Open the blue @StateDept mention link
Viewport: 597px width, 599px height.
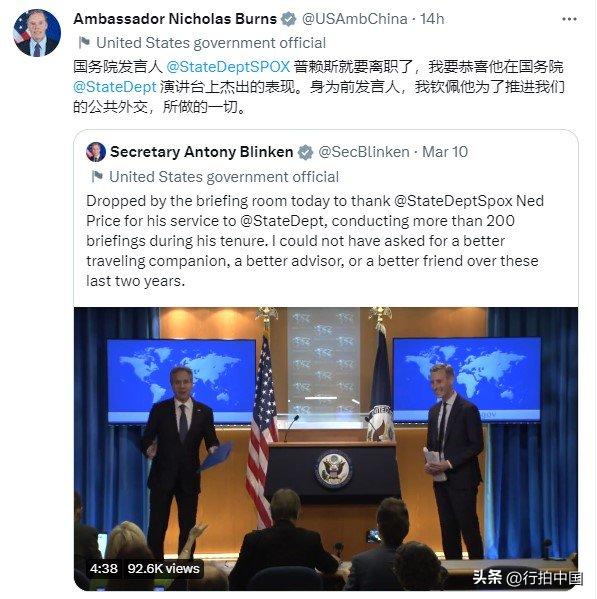pyautogui.click(x=115, y=87)
